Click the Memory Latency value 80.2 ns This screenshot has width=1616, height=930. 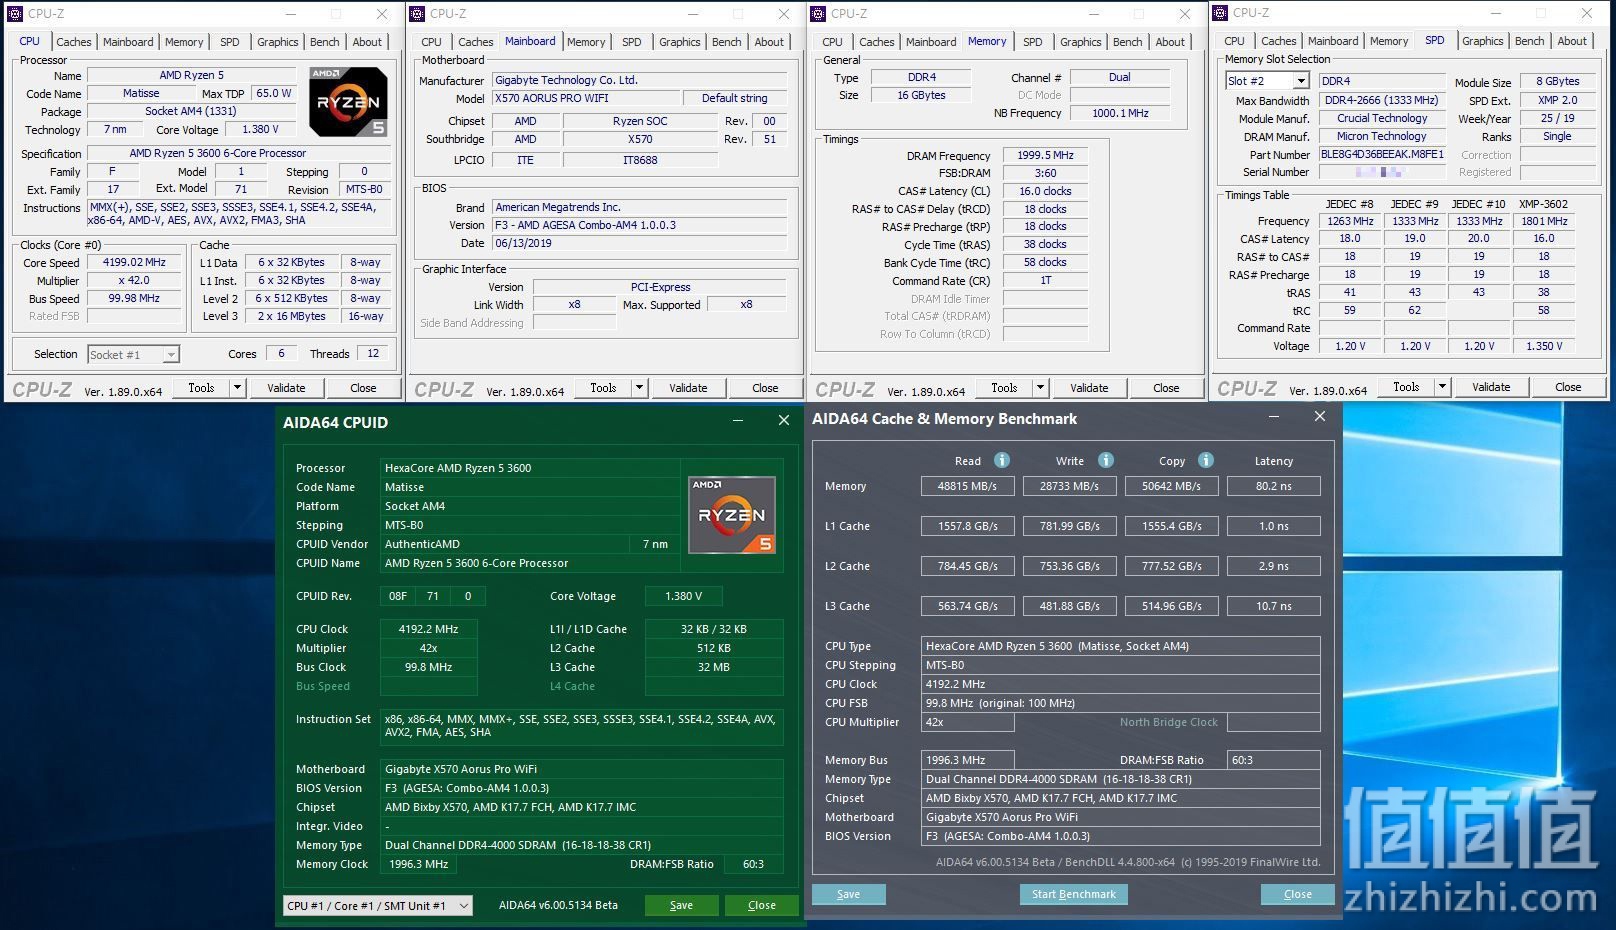pos(1274,486)
